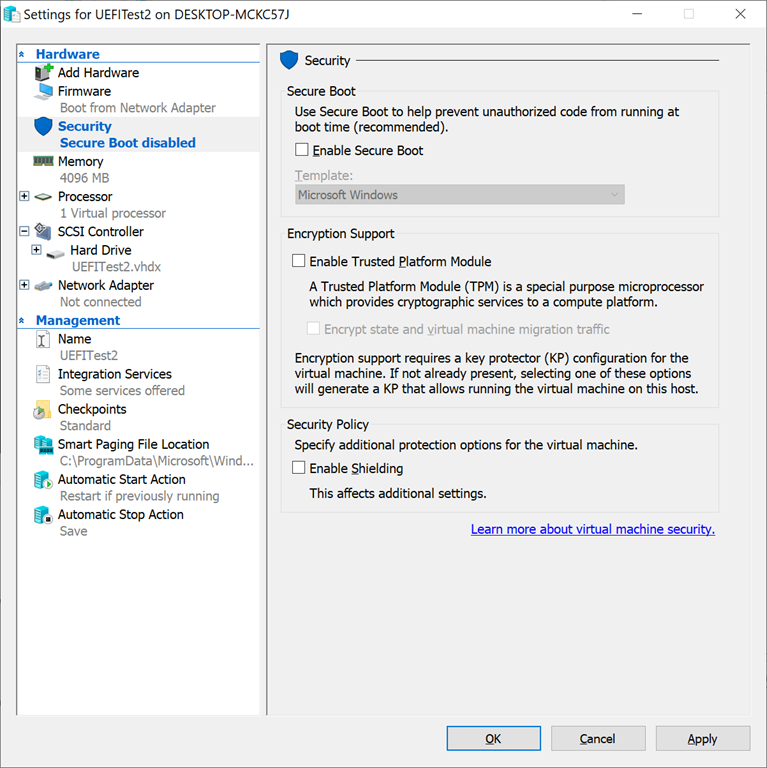Click the Integration Services icon
The image size is (767, 768).
(x=43, y=374)
